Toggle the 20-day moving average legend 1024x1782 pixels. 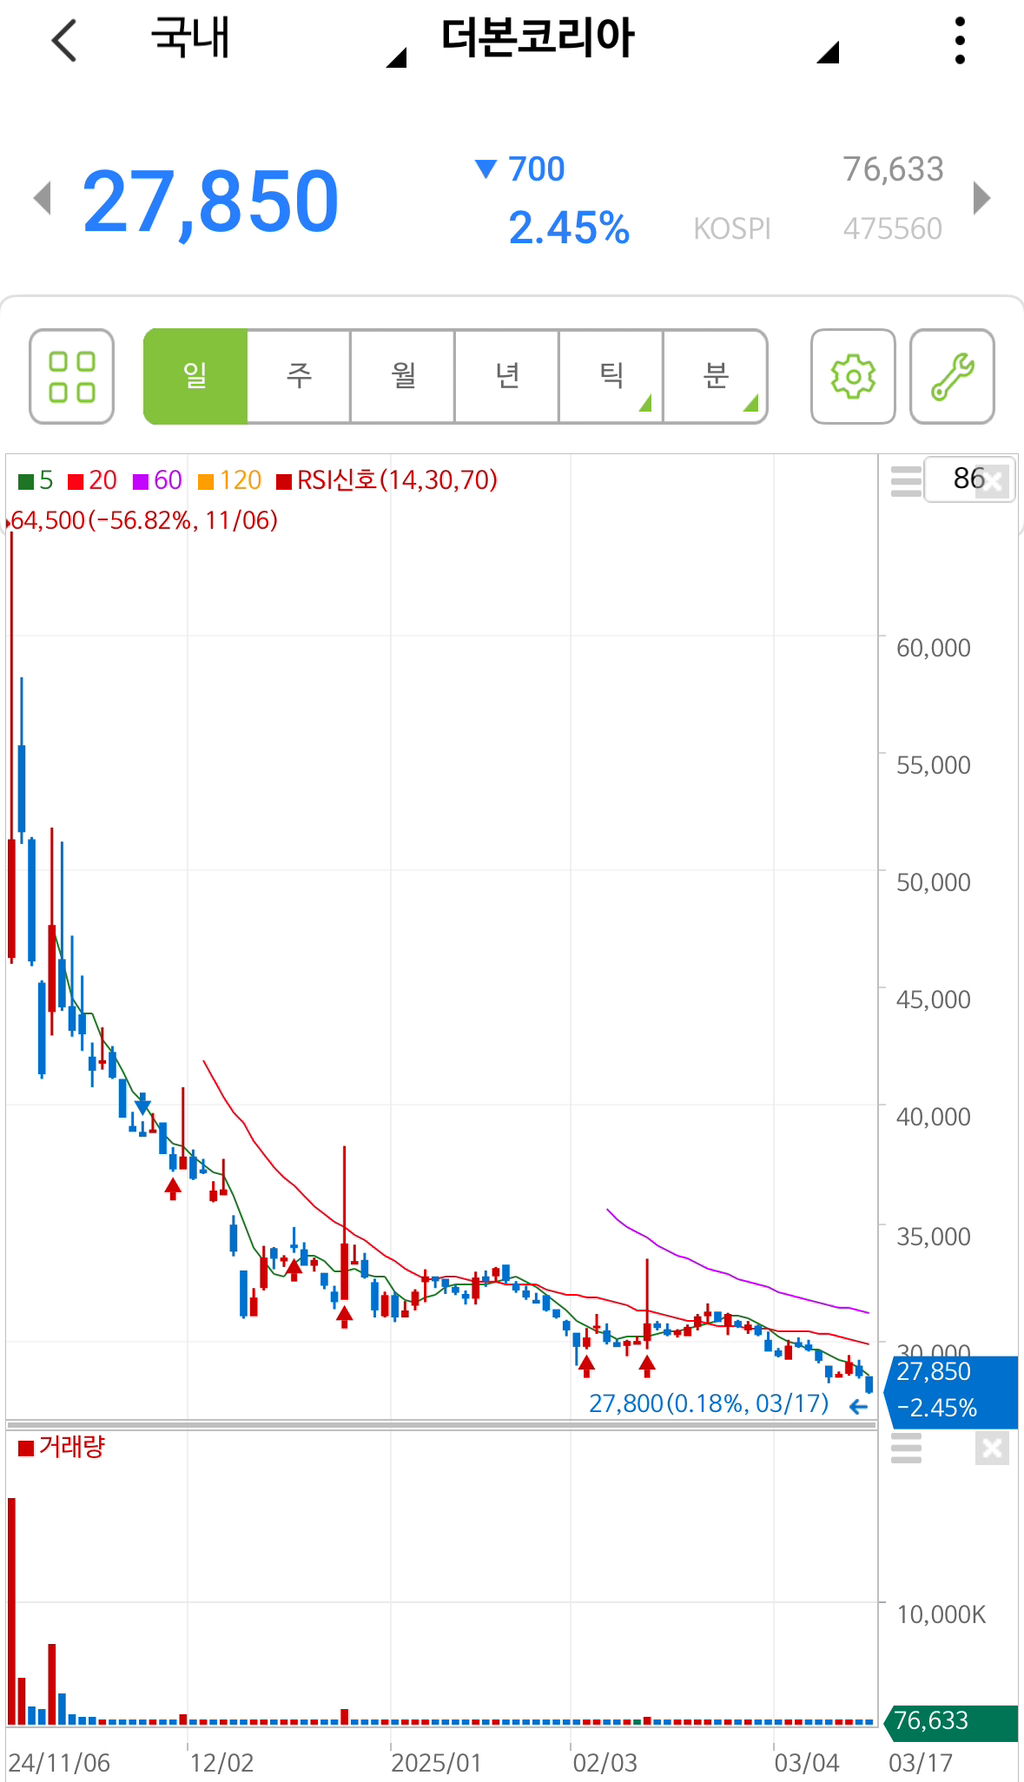coord(93,481)
